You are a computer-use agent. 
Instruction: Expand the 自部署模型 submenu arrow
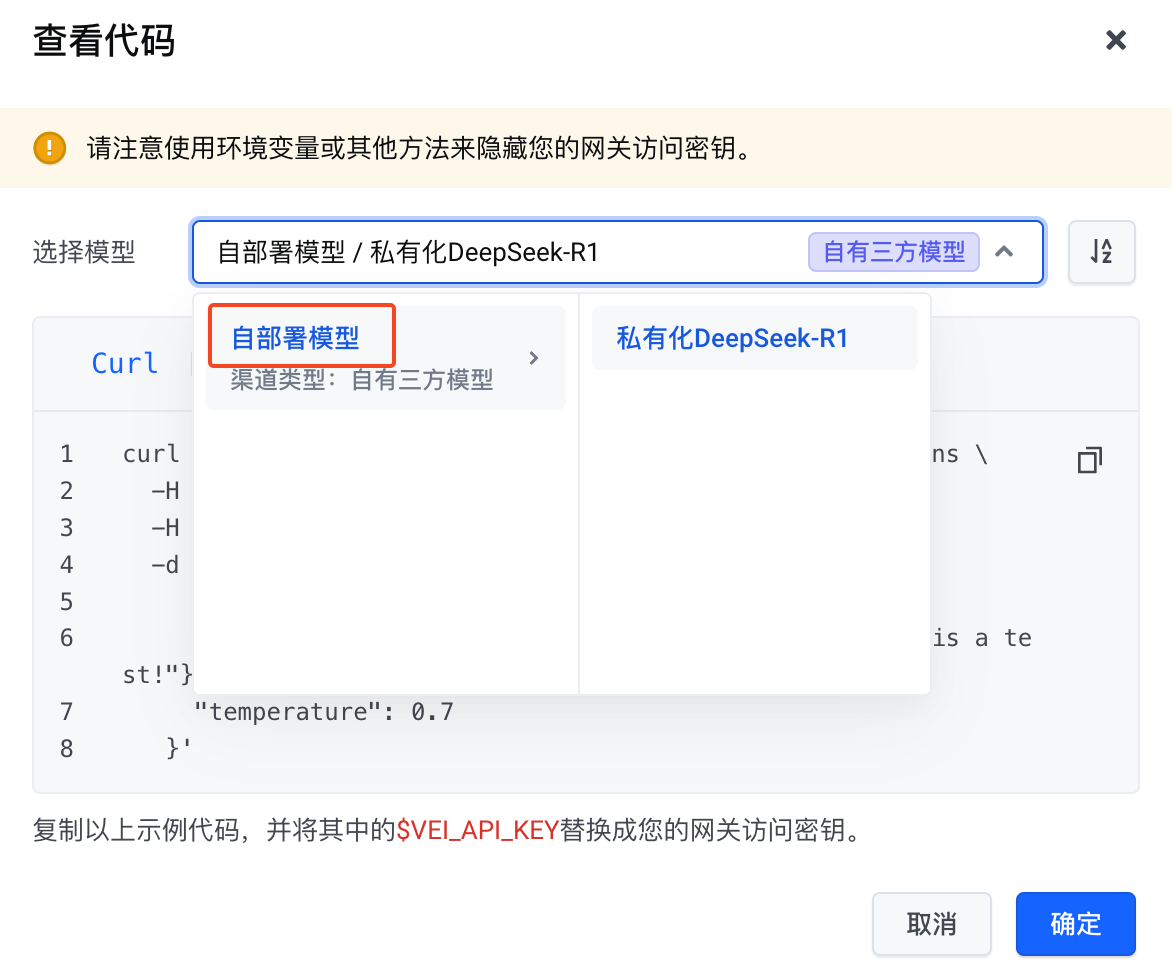pyautogui.click(x=534, y=358)
